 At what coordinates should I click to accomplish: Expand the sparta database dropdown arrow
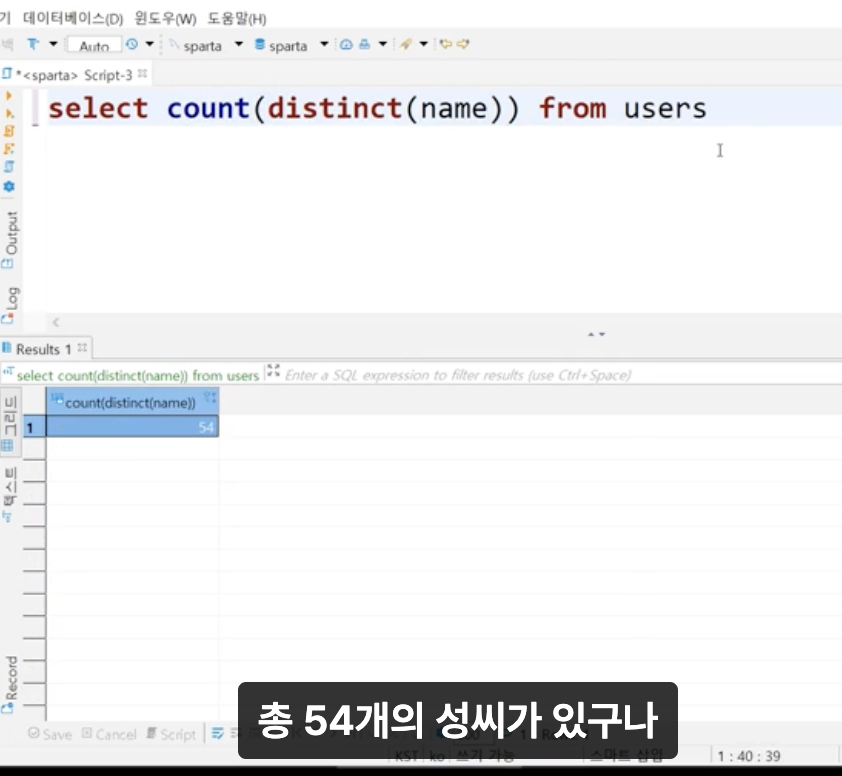pyautogui.click(x=324, y=44)
